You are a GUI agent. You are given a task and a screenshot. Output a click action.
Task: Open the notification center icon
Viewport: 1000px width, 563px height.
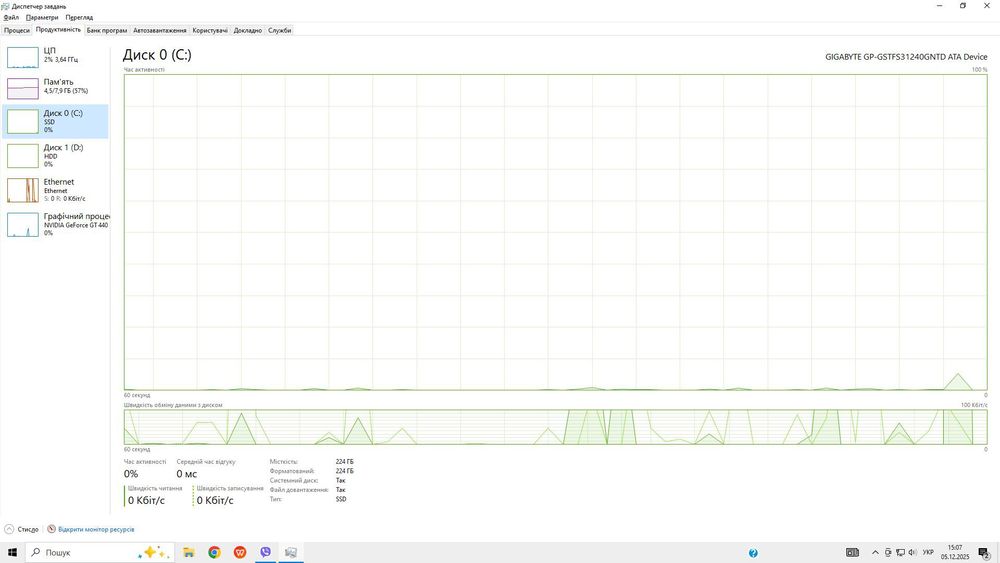pyautogui.click(x=984, y=553)
